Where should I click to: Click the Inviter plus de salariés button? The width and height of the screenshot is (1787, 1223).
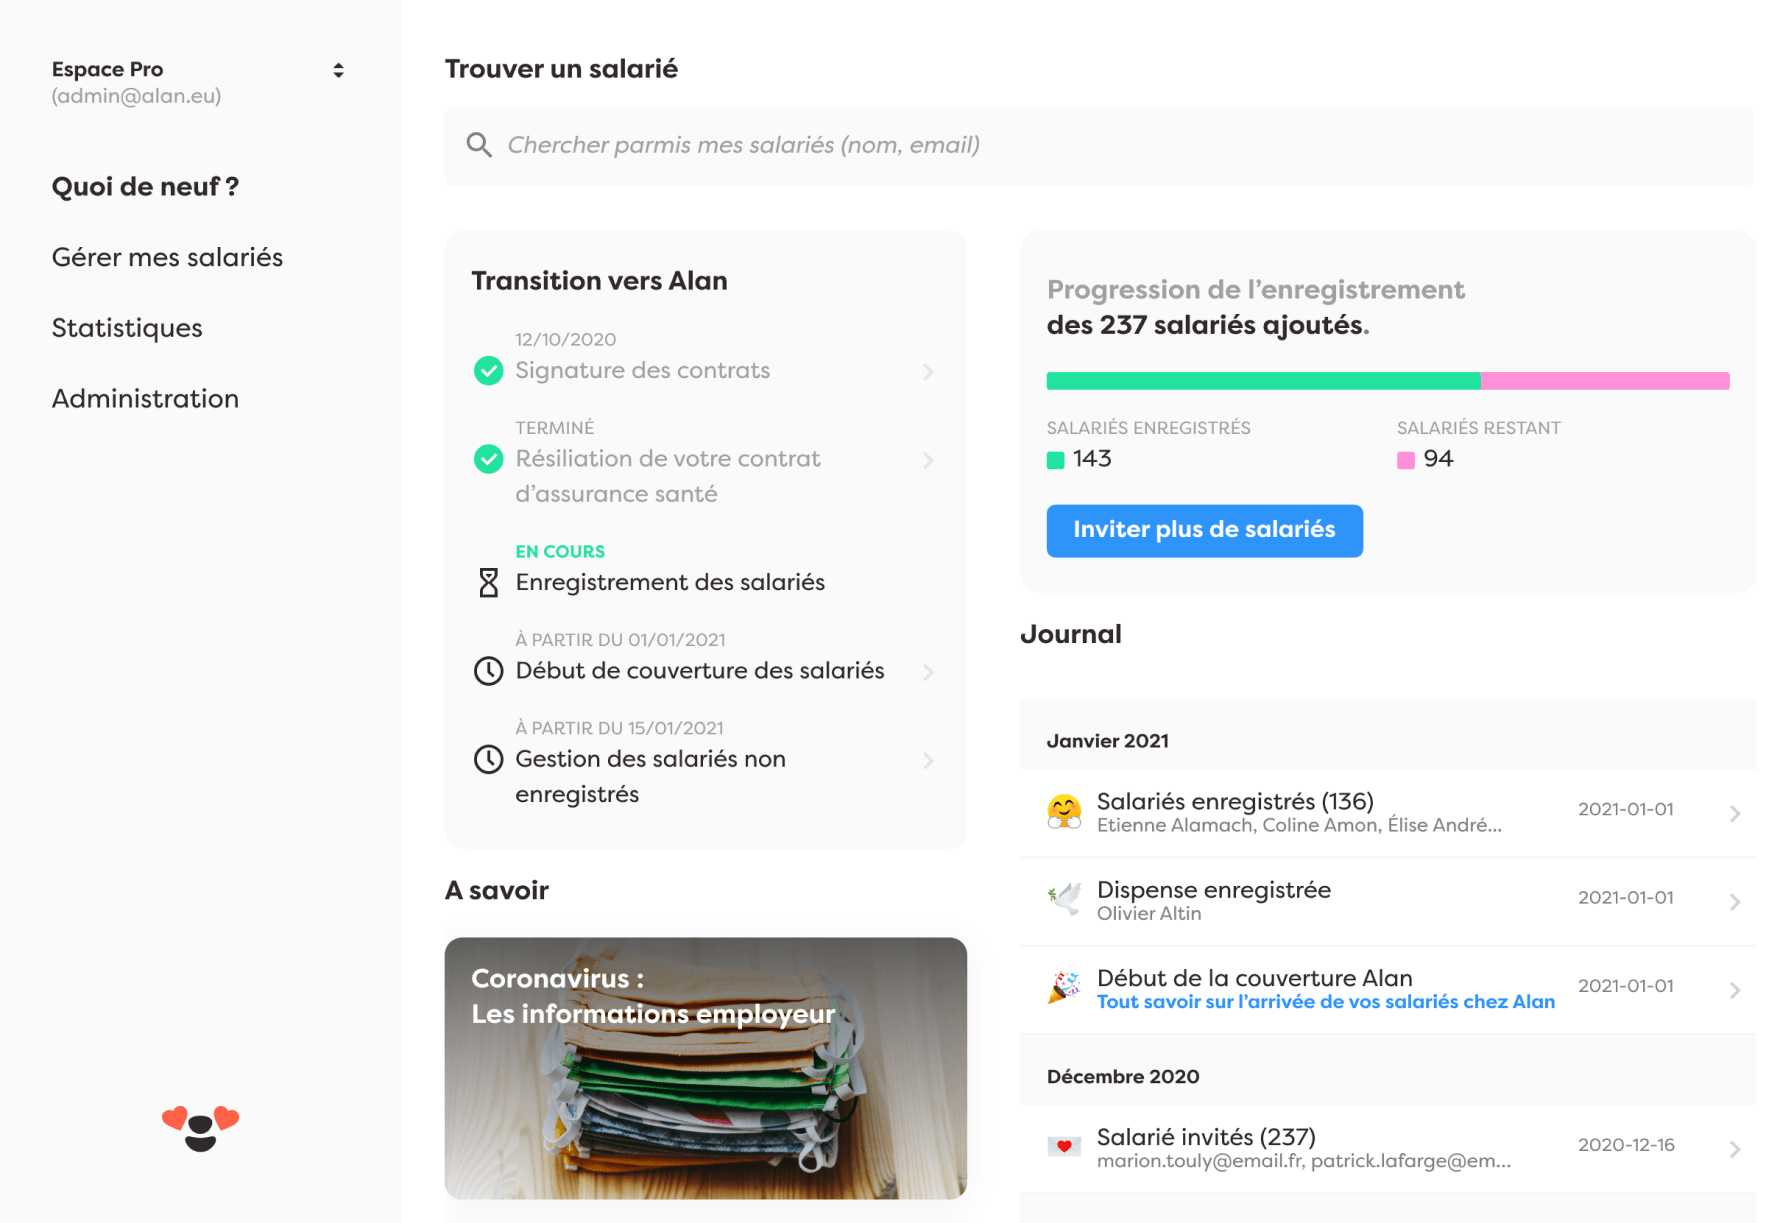pos(1204,530)
